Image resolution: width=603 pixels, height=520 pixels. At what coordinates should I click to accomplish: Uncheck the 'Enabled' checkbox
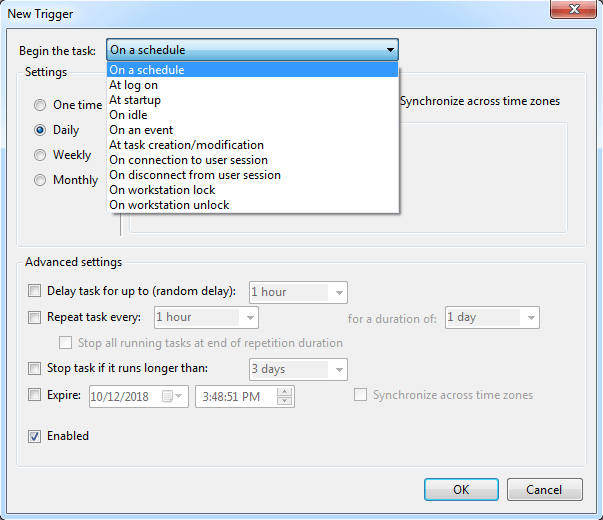click(34, 436)
